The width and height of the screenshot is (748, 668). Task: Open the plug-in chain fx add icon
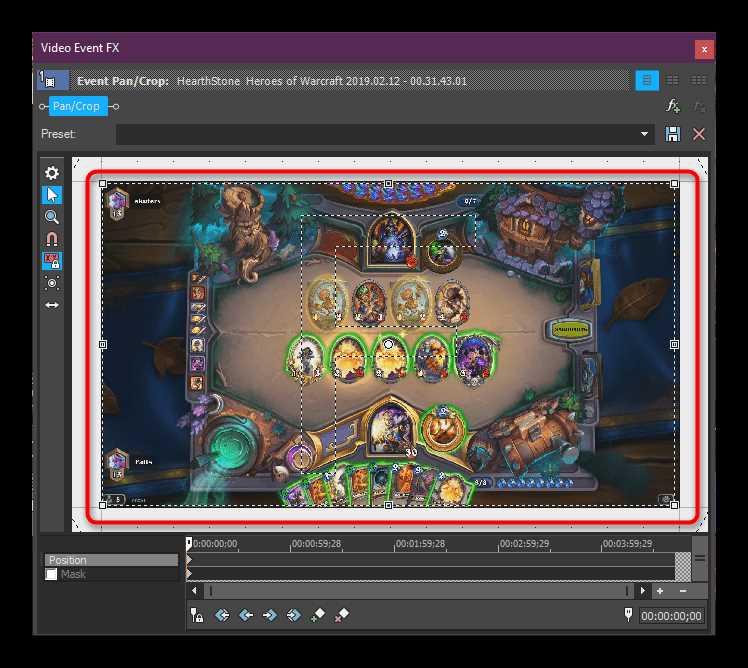pos(673,106)
